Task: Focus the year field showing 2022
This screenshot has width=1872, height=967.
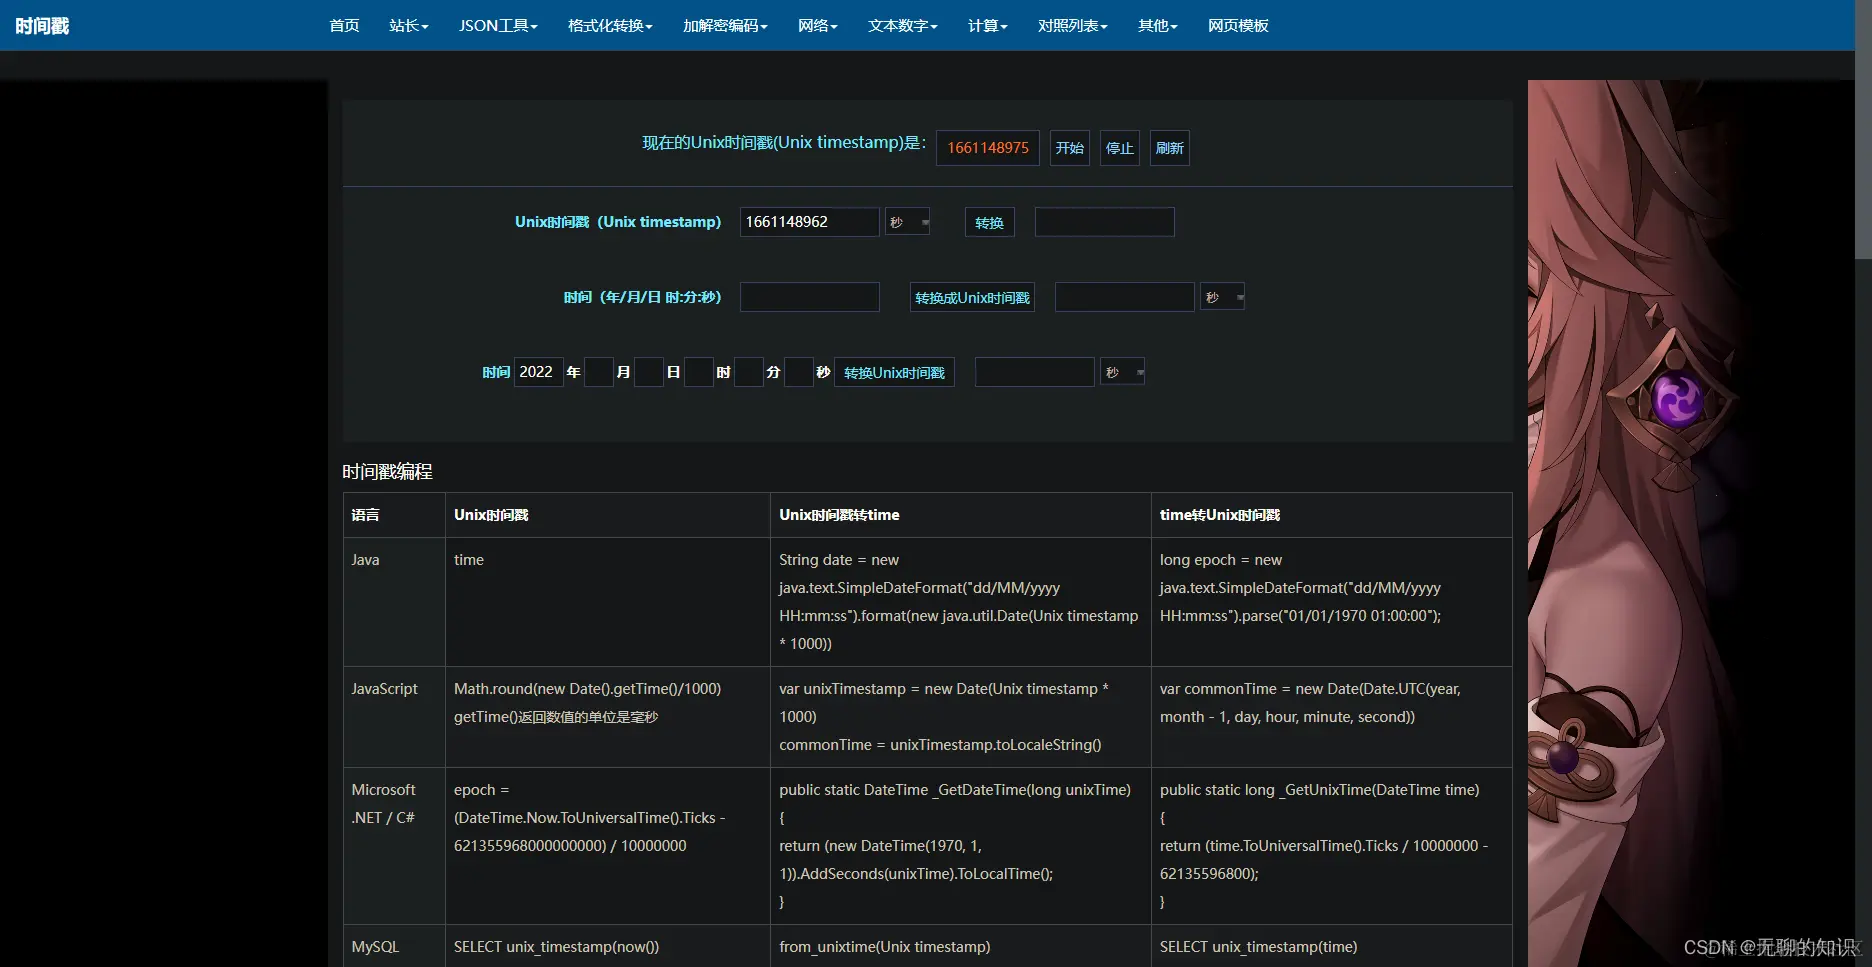Action: 539,372
